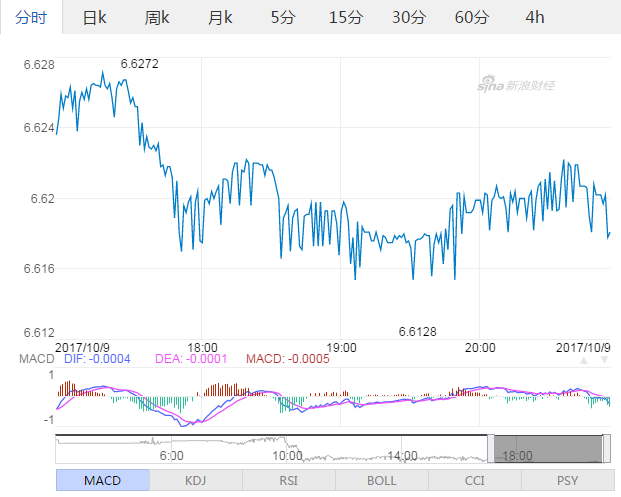Activate the PSY indicator
Screen dimensions: 621x497
pyautogui.click(x=567, y=480)
